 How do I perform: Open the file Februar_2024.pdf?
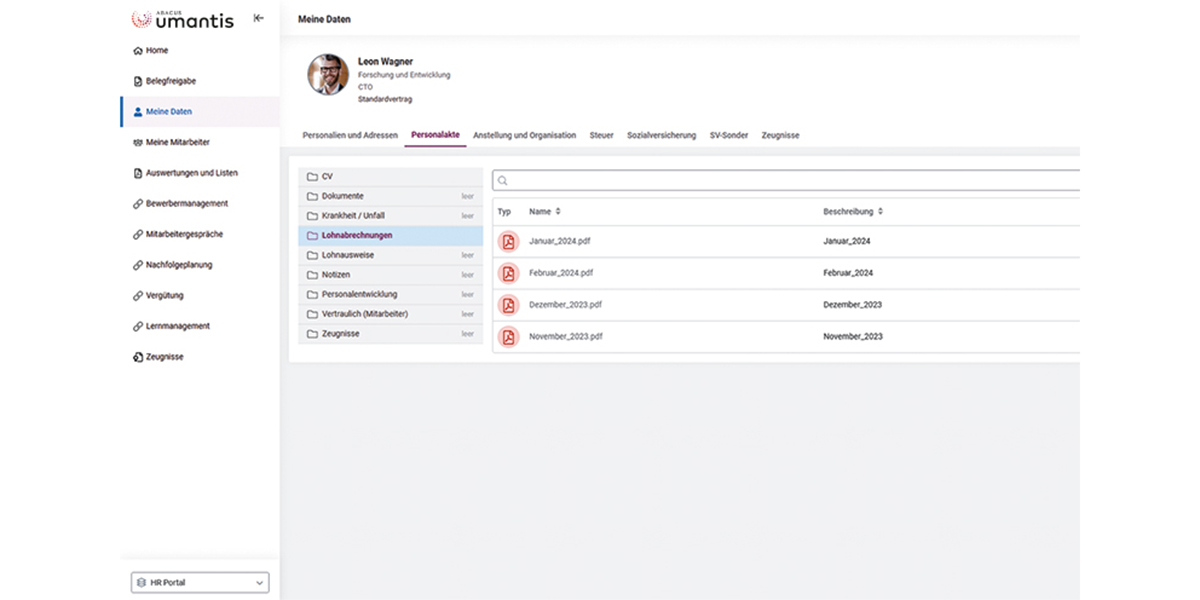tap(562, 272)
